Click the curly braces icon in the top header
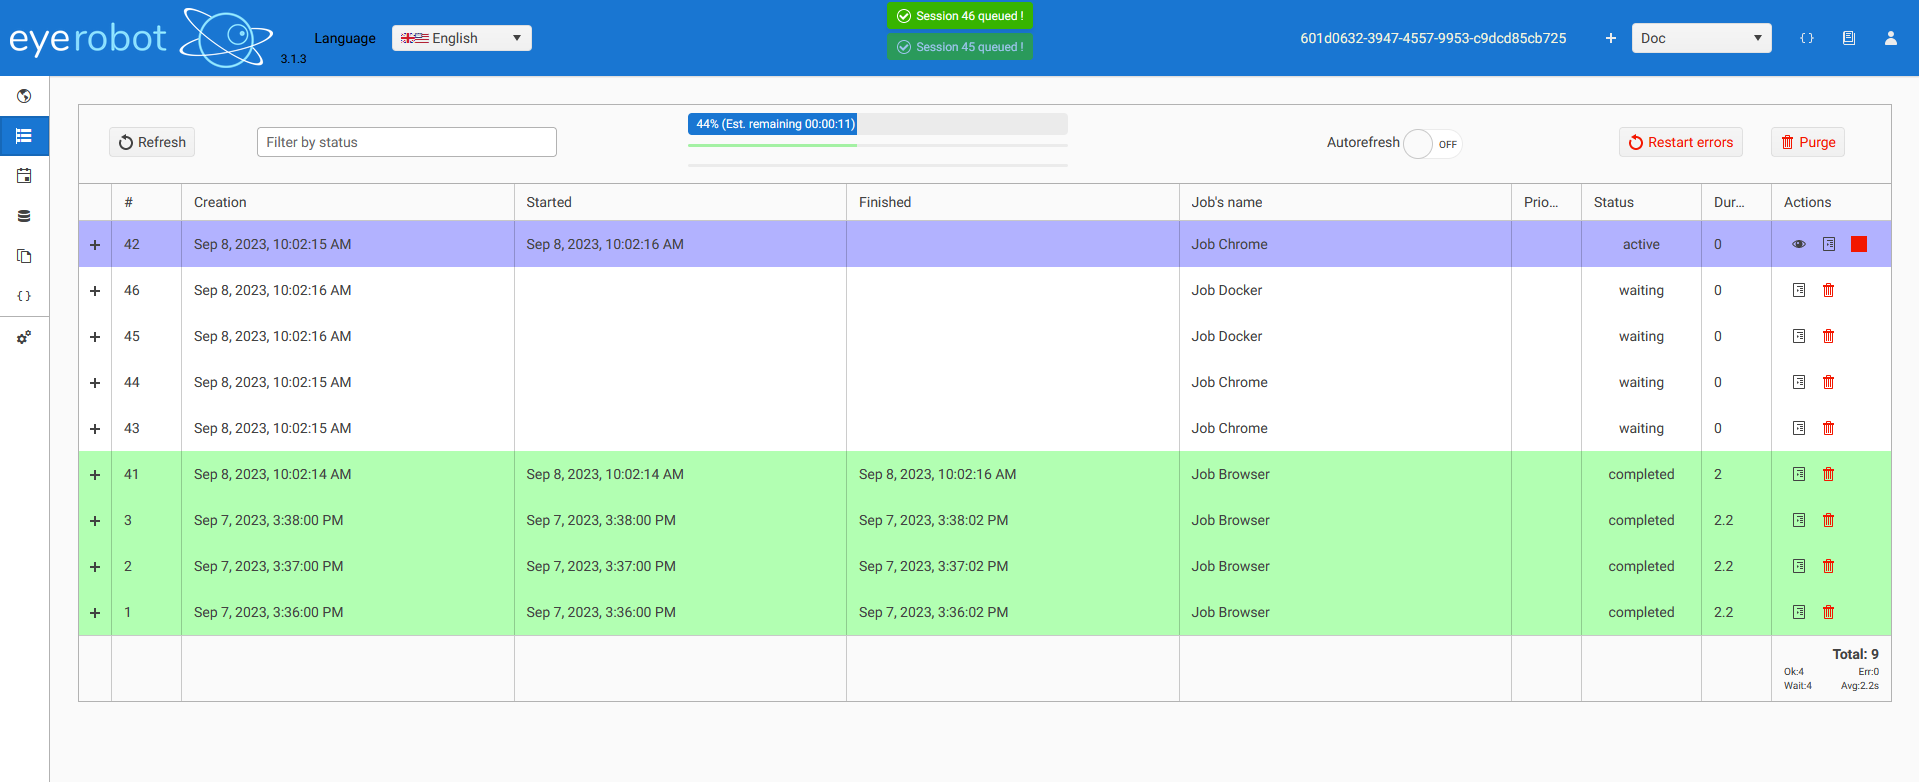Viewport: 1919px width, 782px height. [1806, 38]
